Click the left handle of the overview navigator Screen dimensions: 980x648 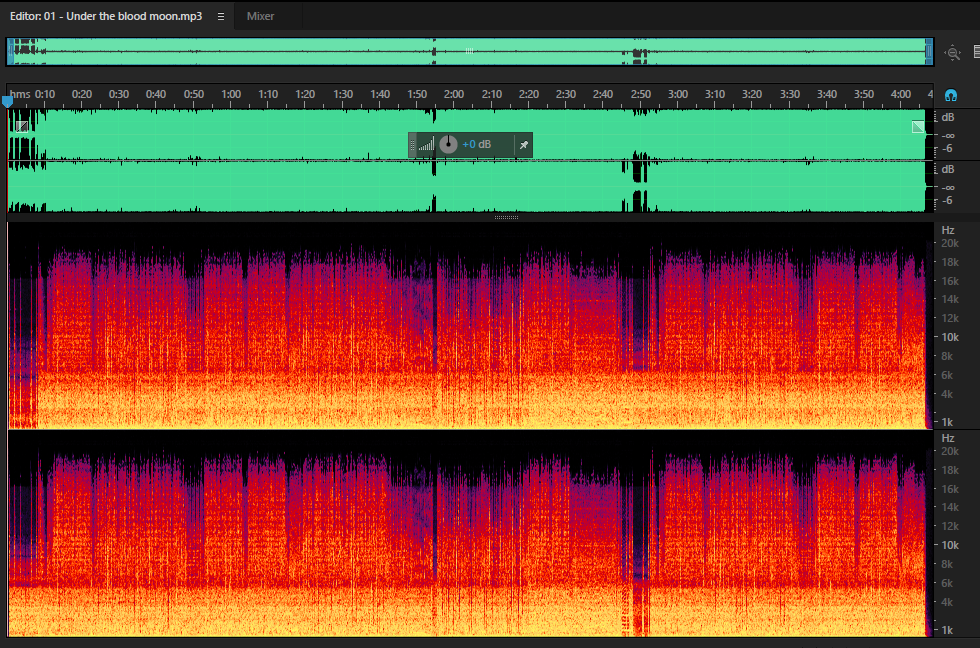[10, 51]
